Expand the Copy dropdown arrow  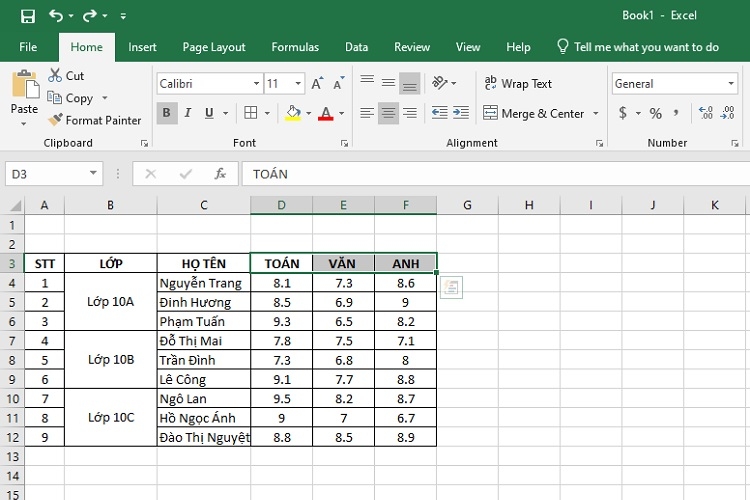click(x=105, y=98)
